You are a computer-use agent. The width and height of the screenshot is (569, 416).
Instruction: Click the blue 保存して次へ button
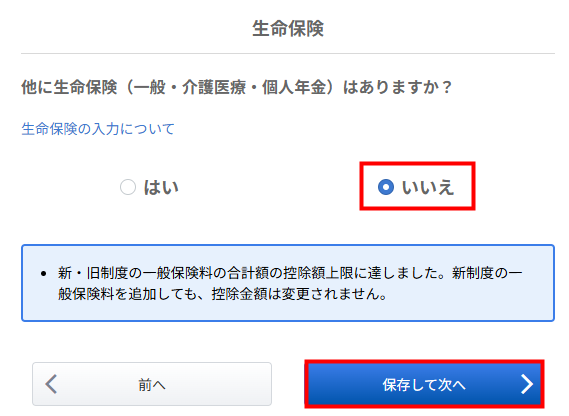click(x=424, y=384)
